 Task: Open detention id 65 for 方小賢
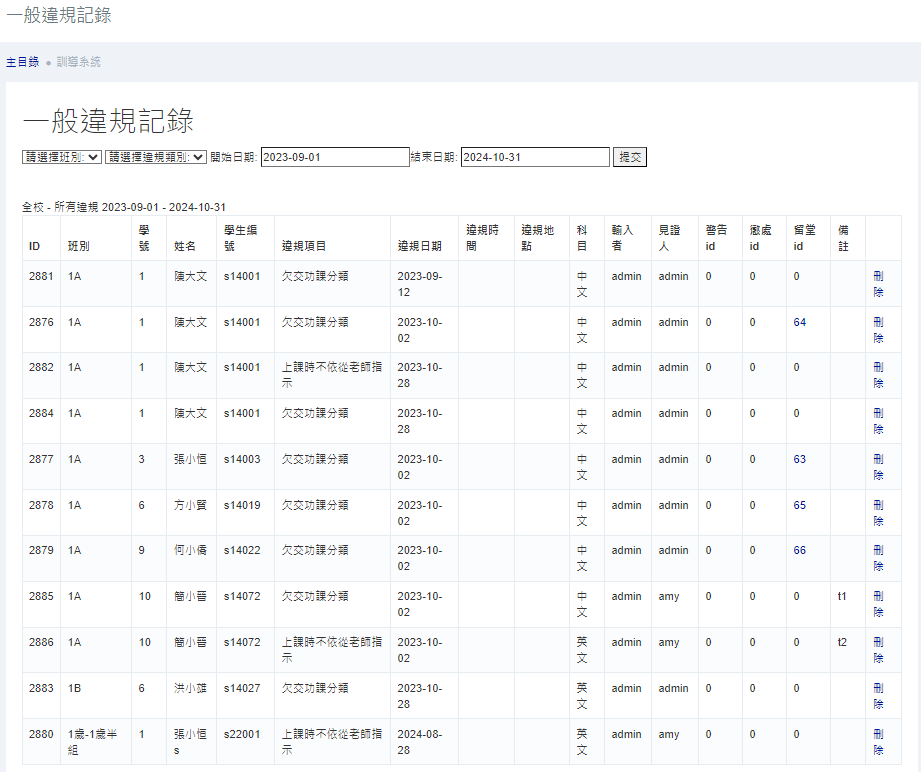pyautogui.click(x=799, y=506)
